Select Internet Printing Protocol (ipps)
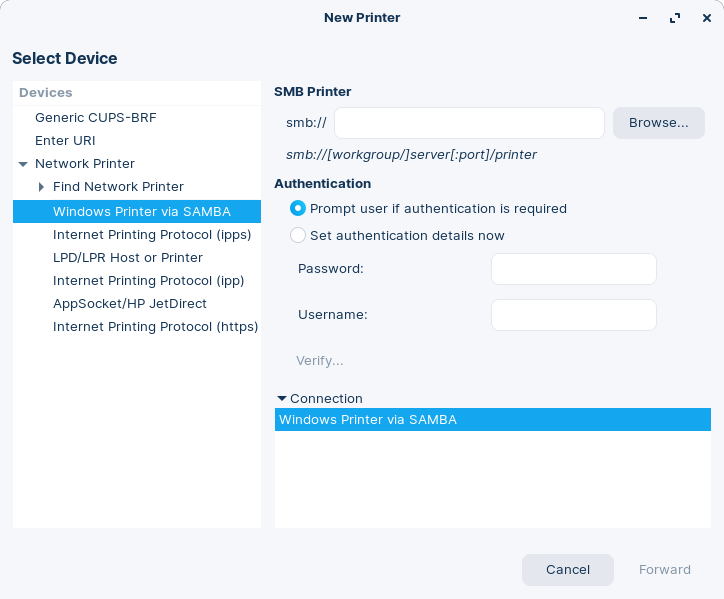This screenshot has height=599, width=724. pos(152,235)
